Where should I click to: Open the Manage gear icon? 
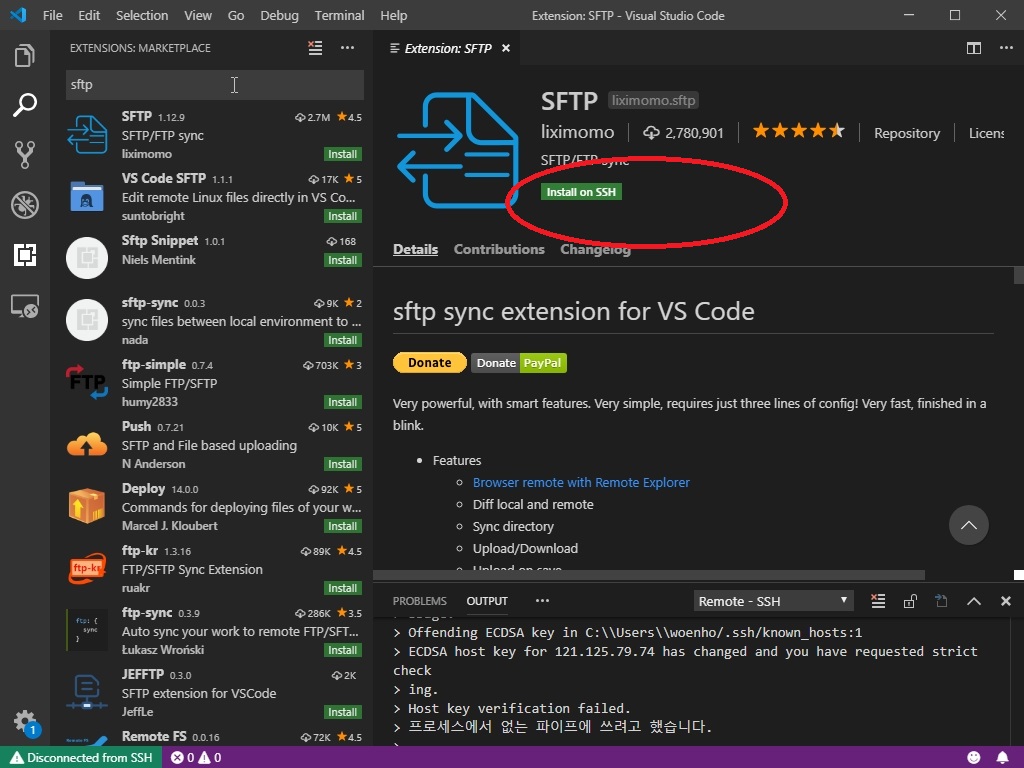coord(26,722)
